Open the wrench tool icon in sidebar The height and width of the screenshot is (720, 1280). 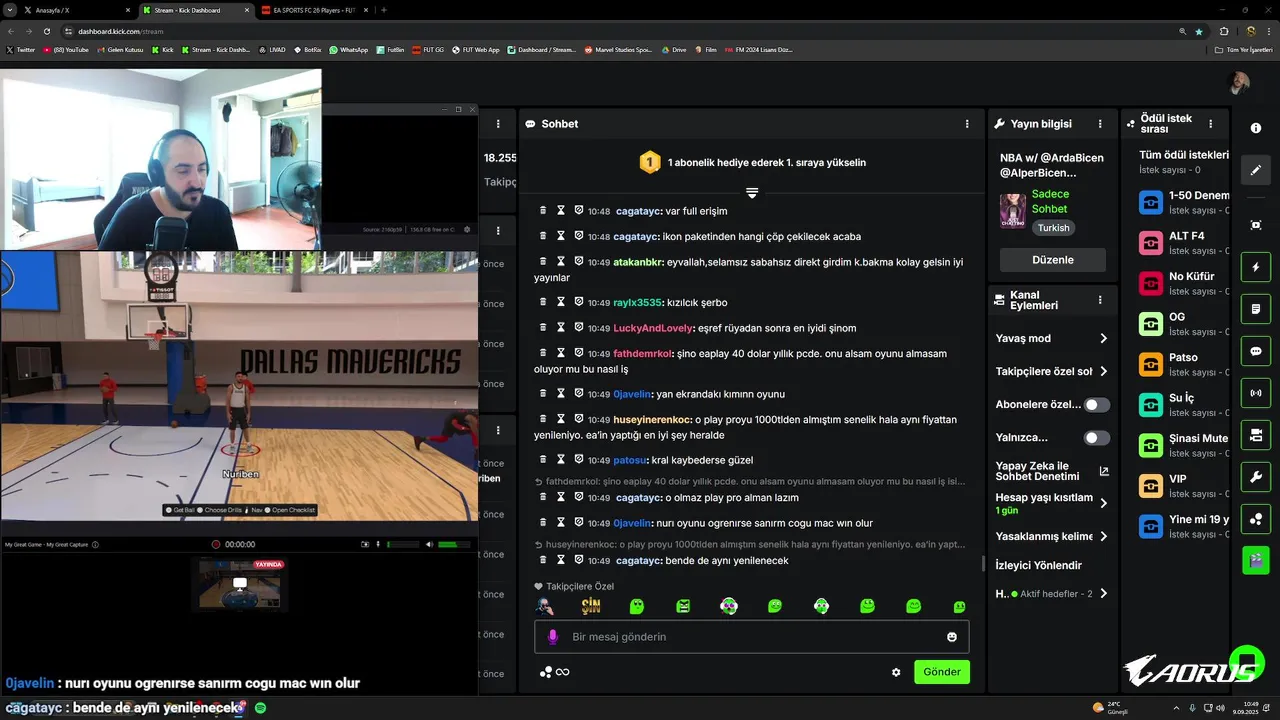1256,476
